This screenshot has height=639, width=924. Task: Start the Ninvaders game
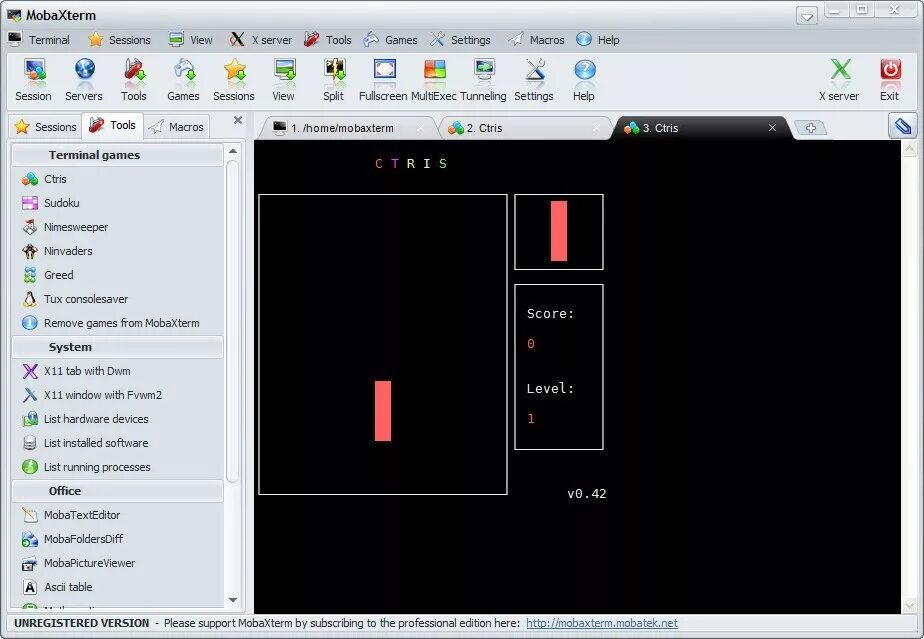(x=57, y=251)
